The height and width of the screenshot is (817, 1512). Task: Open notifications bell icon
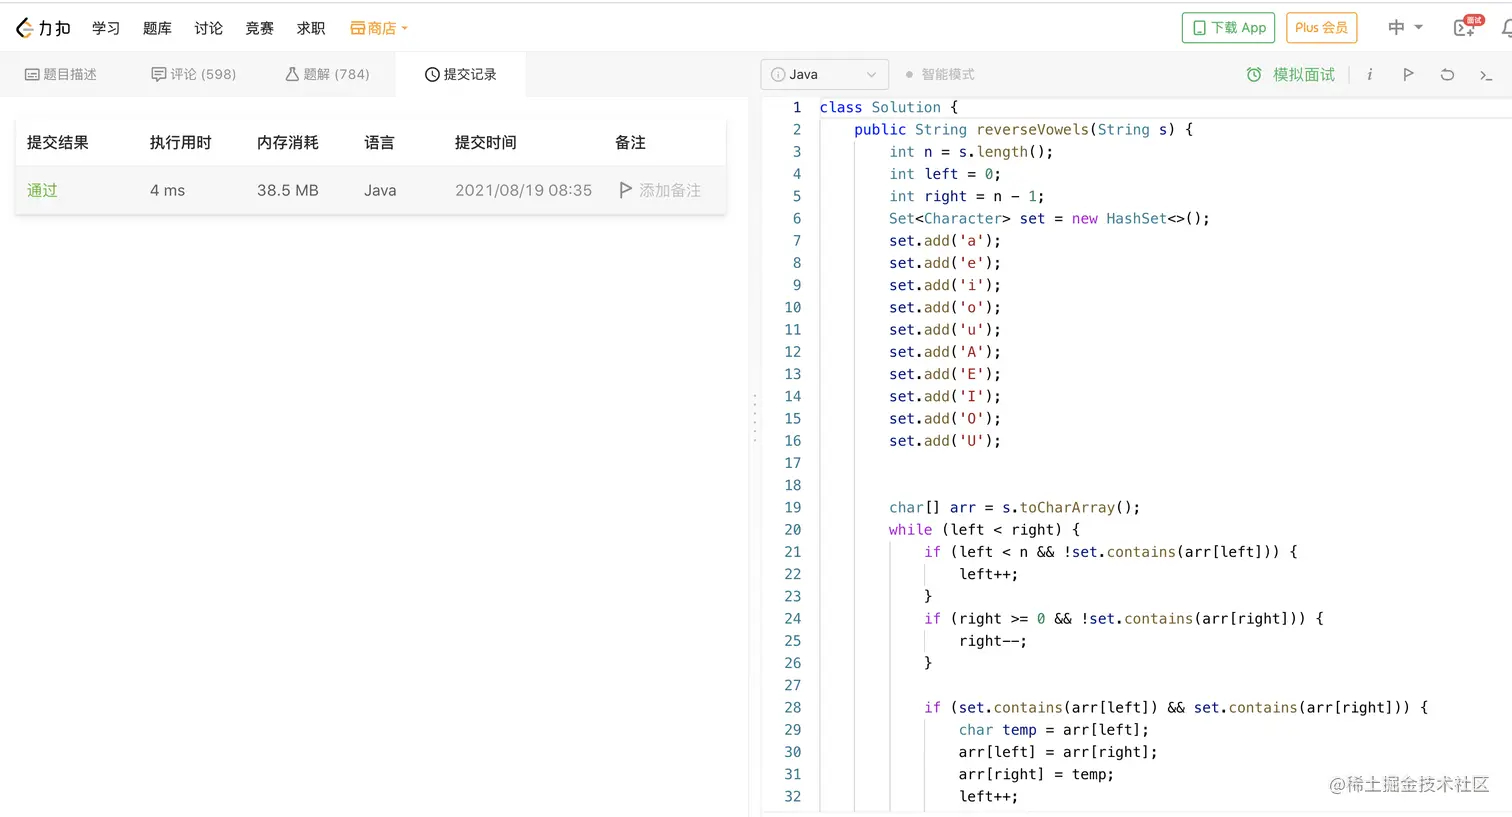(x=1506, y=28)
